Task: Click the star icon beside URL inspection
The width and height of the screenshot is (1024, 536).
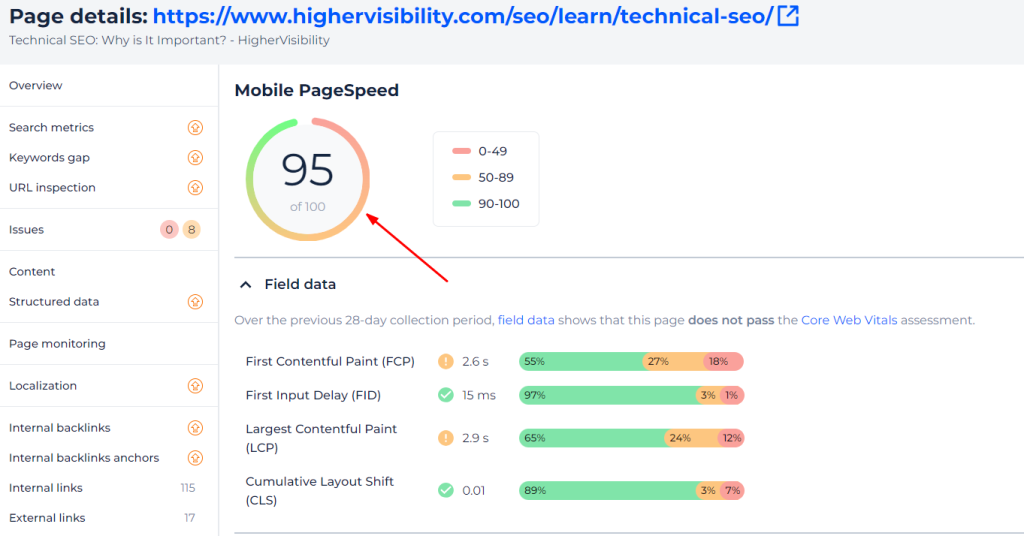Action: [x=195, y=188]
